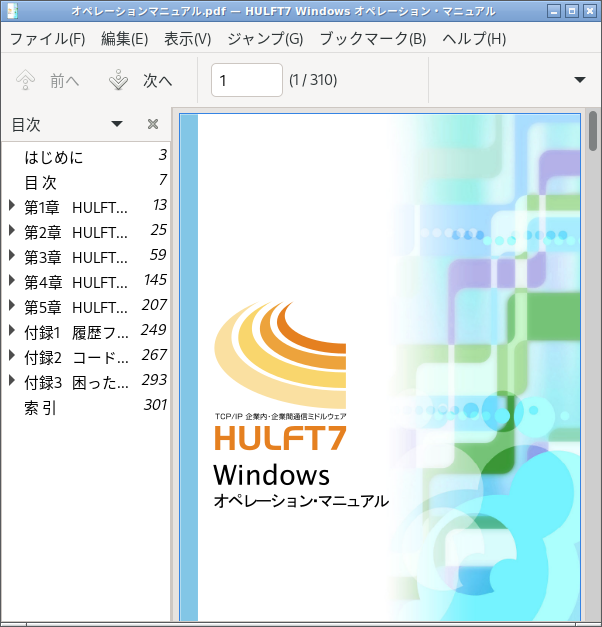Click the page count text (1 / 310)
602x627 pixels.
point(313,80)
